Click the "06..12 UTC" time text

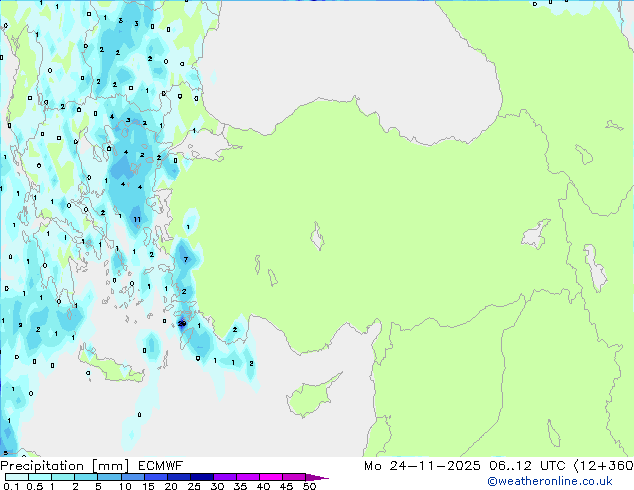pos(527,466)
